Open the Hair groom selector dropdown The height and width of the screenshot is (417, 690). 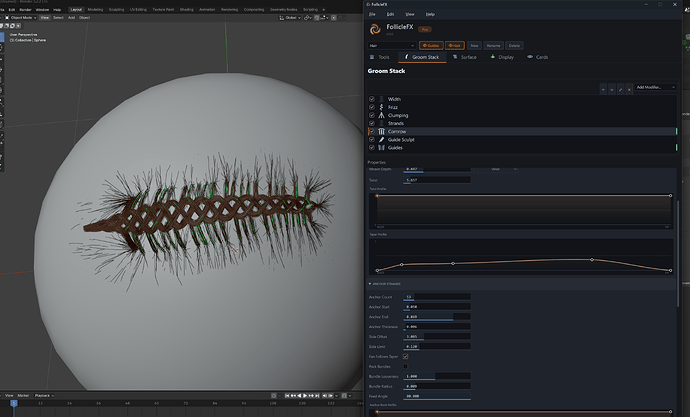coord(392,45)
